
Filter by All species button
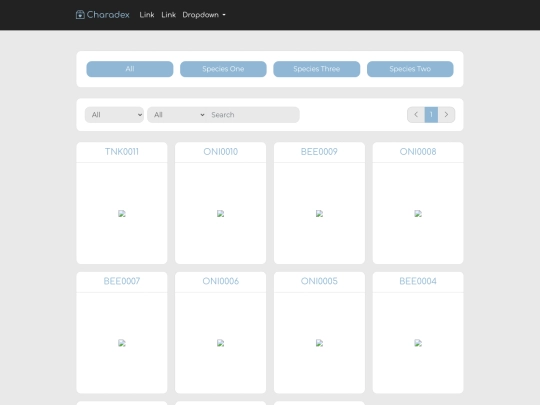coord(130,69)
